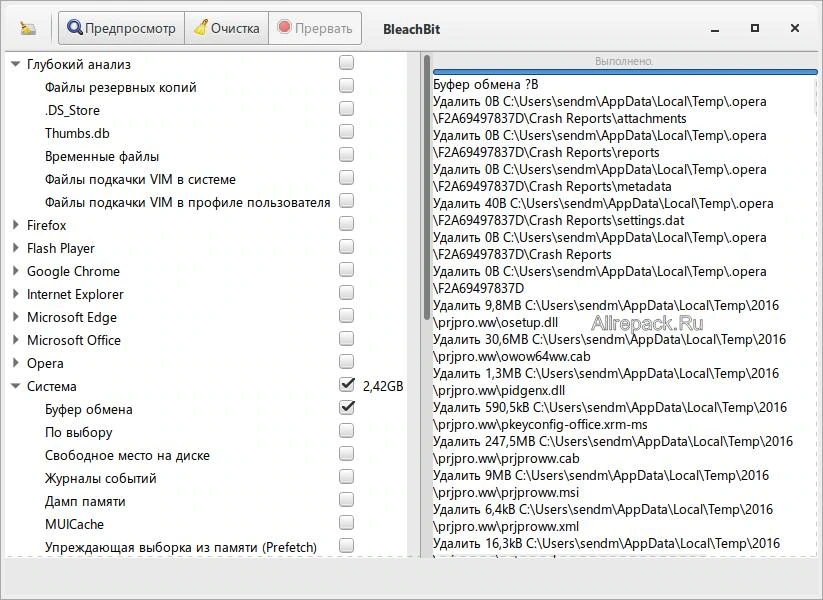
Task: Select the MUICache tree item
Action: click(x=75, y=524)
